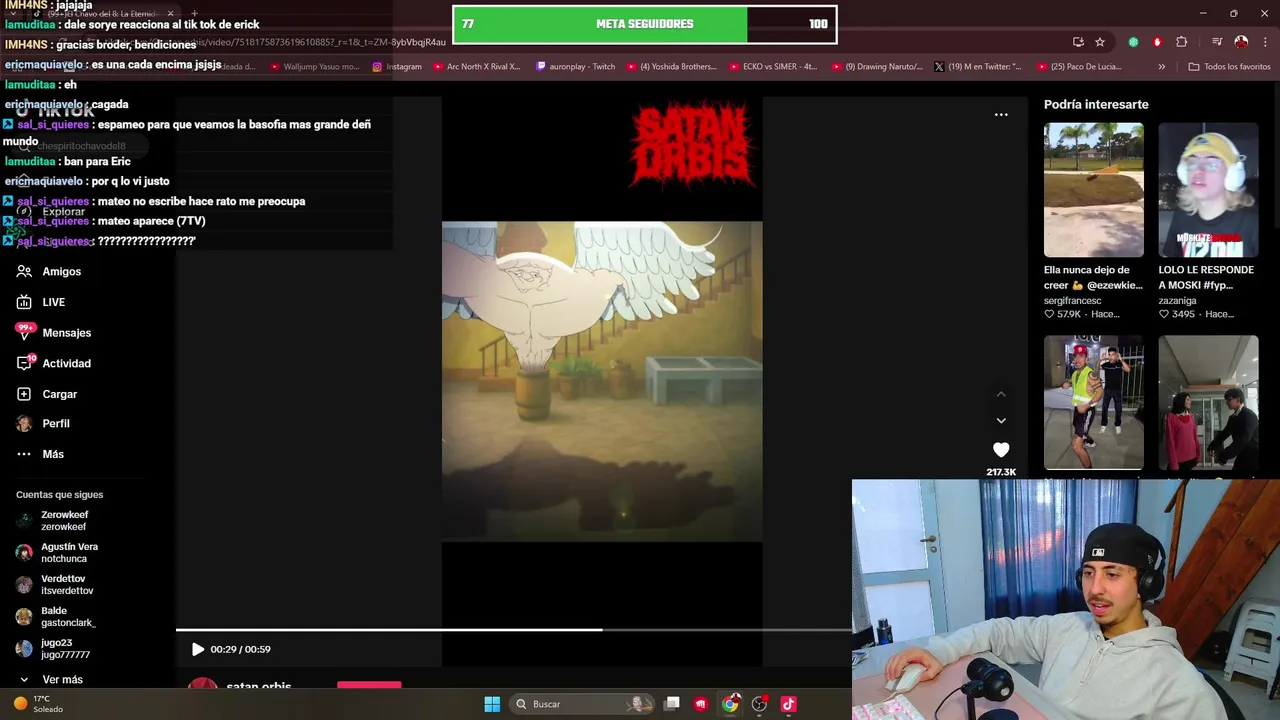The height and width of the screenshot is (720, 1280).
Task: Open Arc North X Rival bookmark
Action: (477, 67)
